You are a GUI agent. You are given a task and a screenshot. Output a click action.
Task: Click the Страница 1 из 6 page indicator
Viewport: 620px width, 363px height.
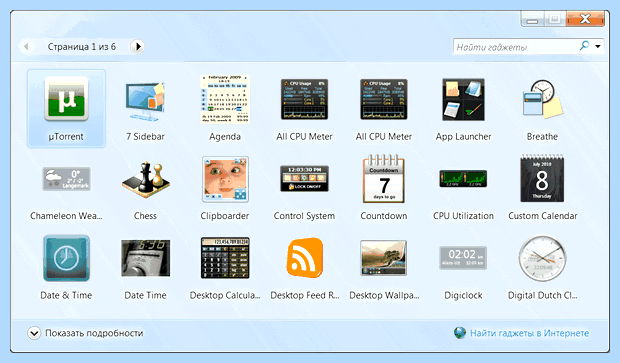(82, 47)
